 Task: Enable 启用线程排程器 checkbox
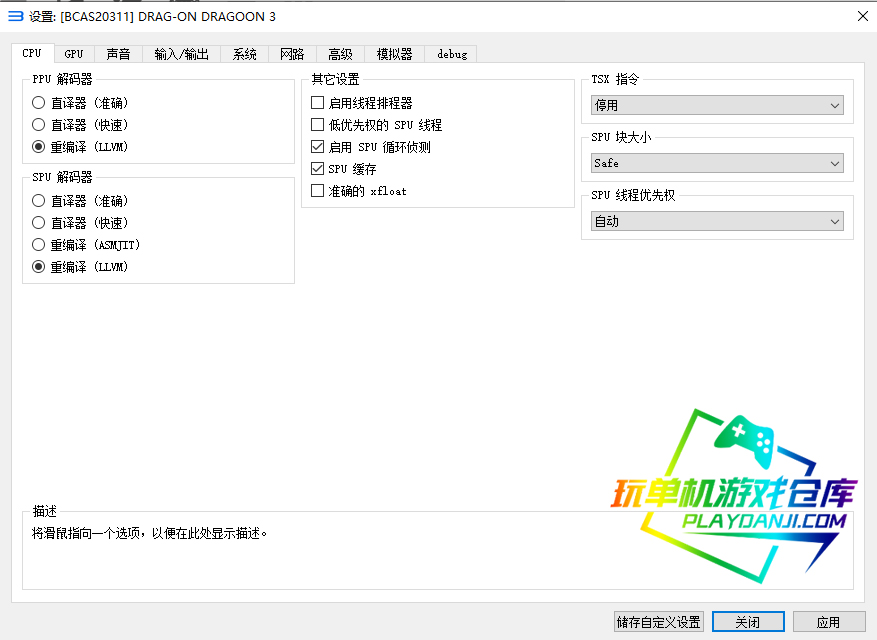click(318, 103)
